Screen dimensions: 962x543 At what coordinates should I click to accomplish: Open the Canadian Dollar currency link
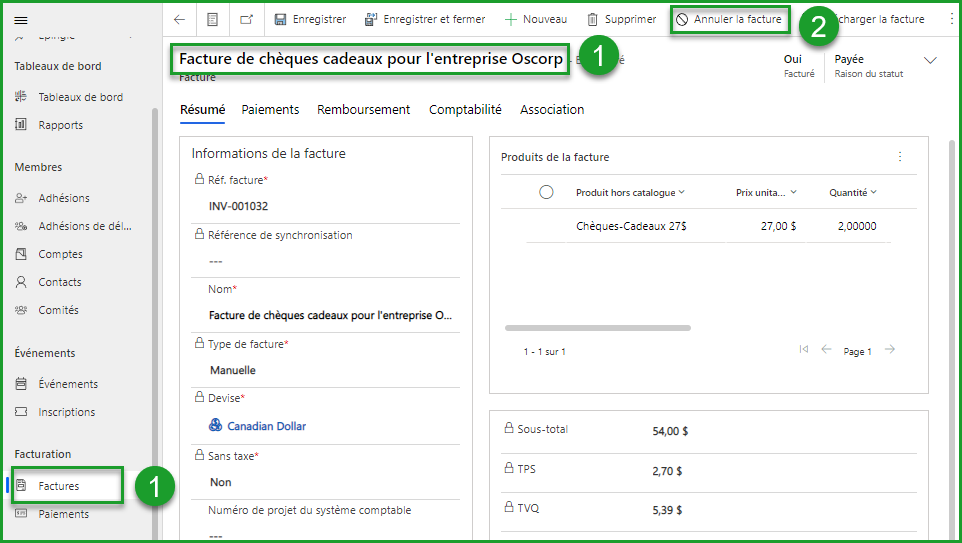point(266,426)
